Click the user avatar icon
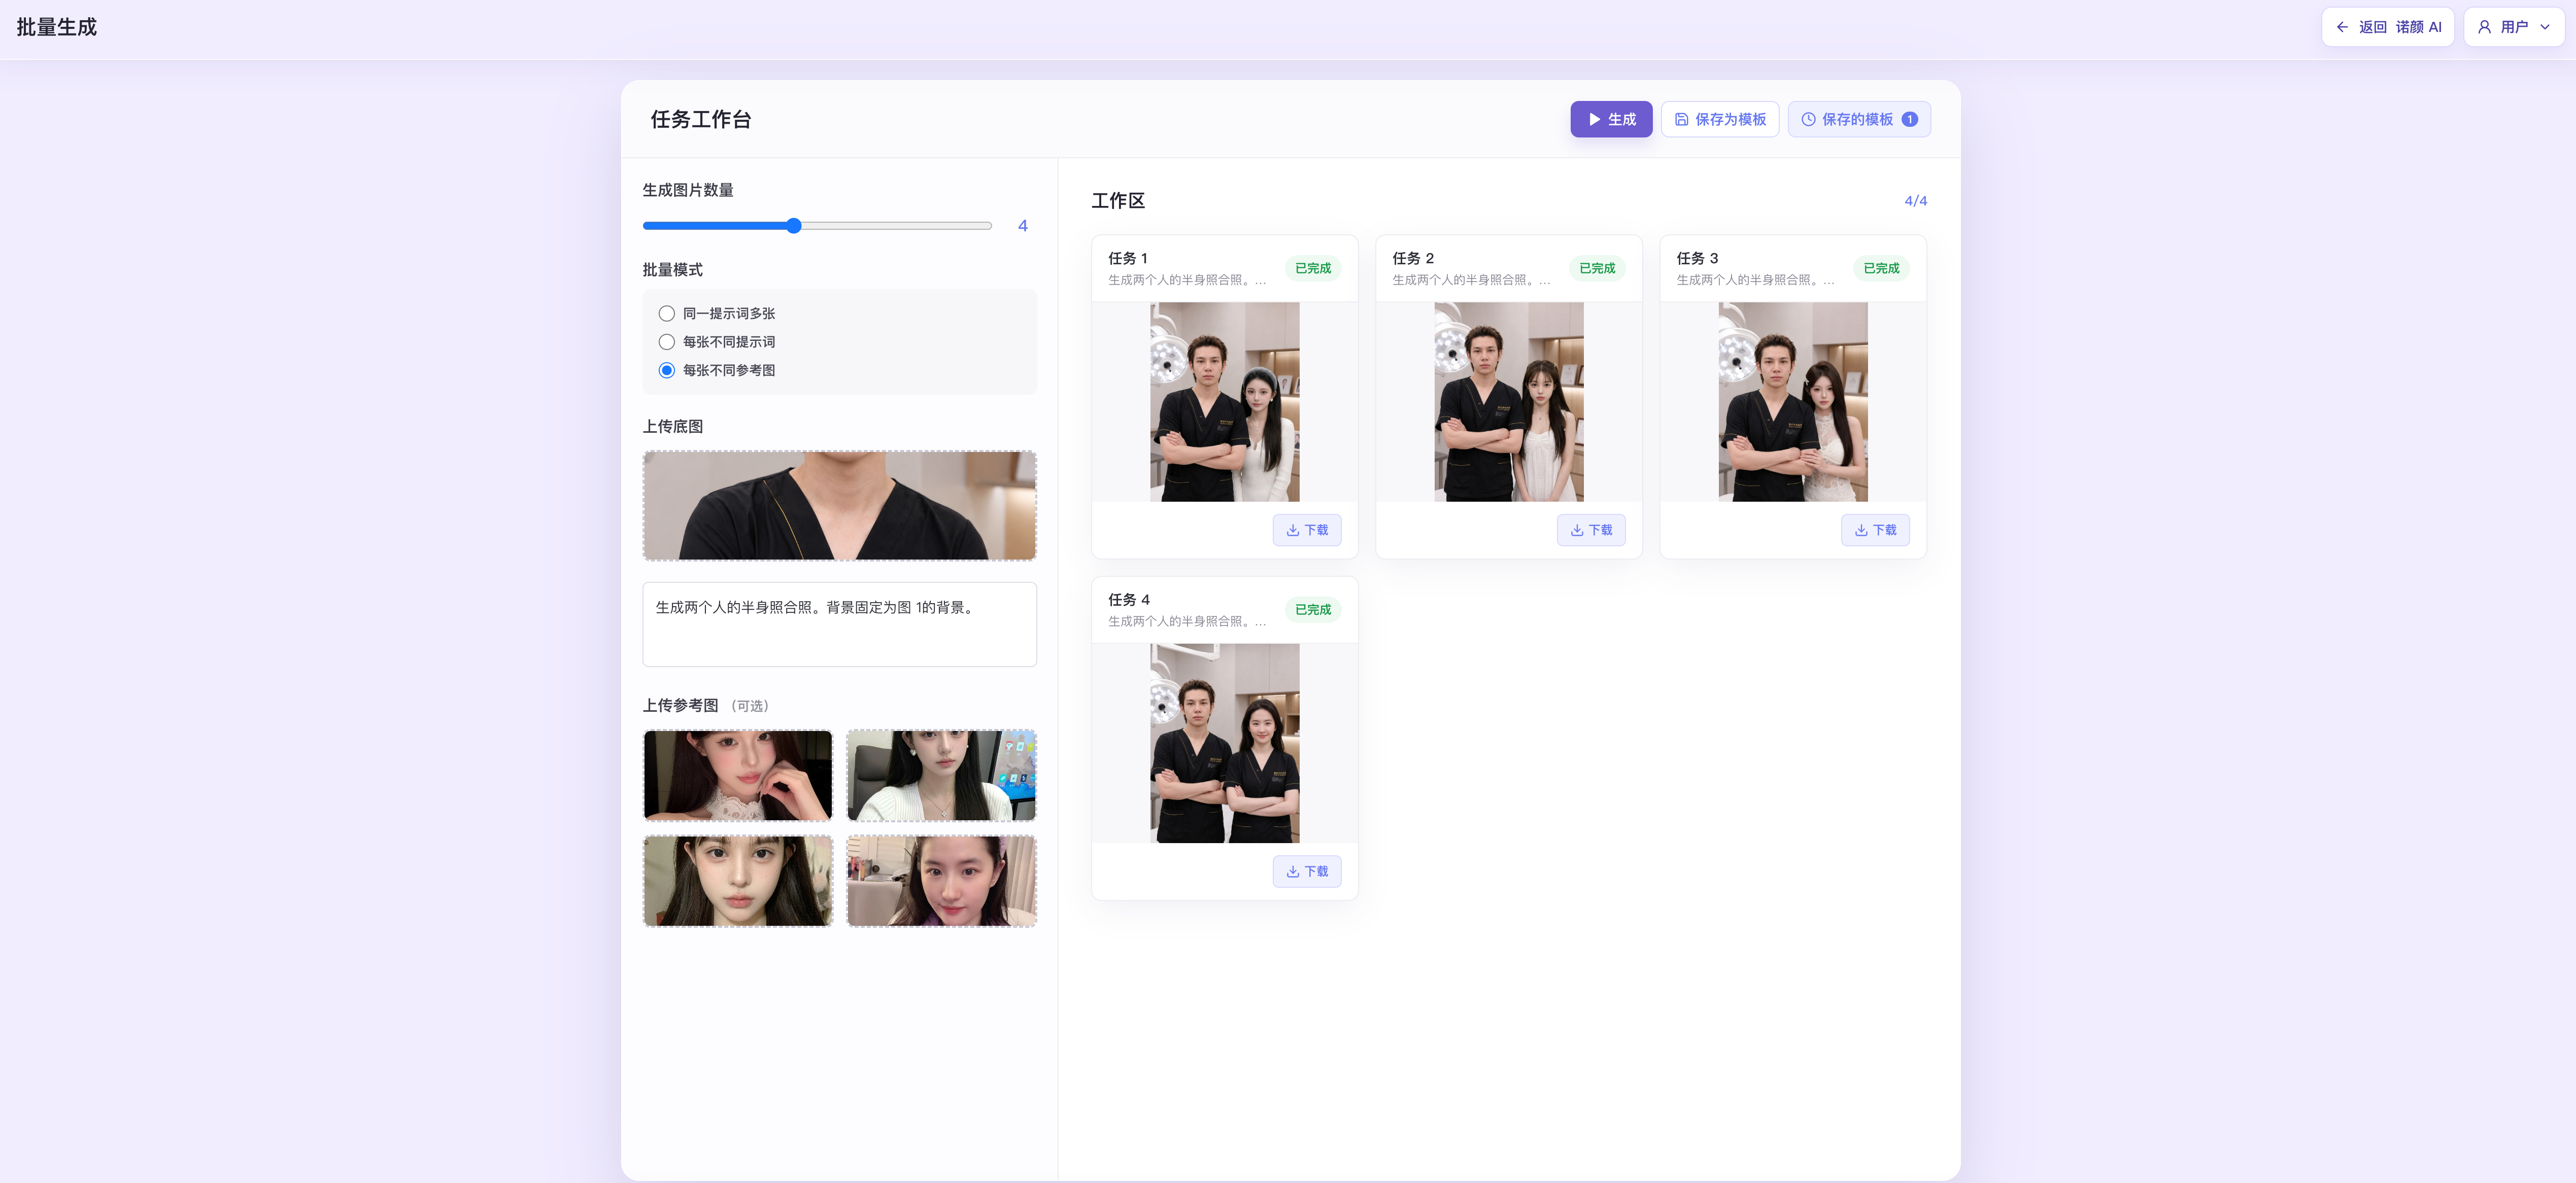The image size is (2576, 1183). coord(2484,27)
